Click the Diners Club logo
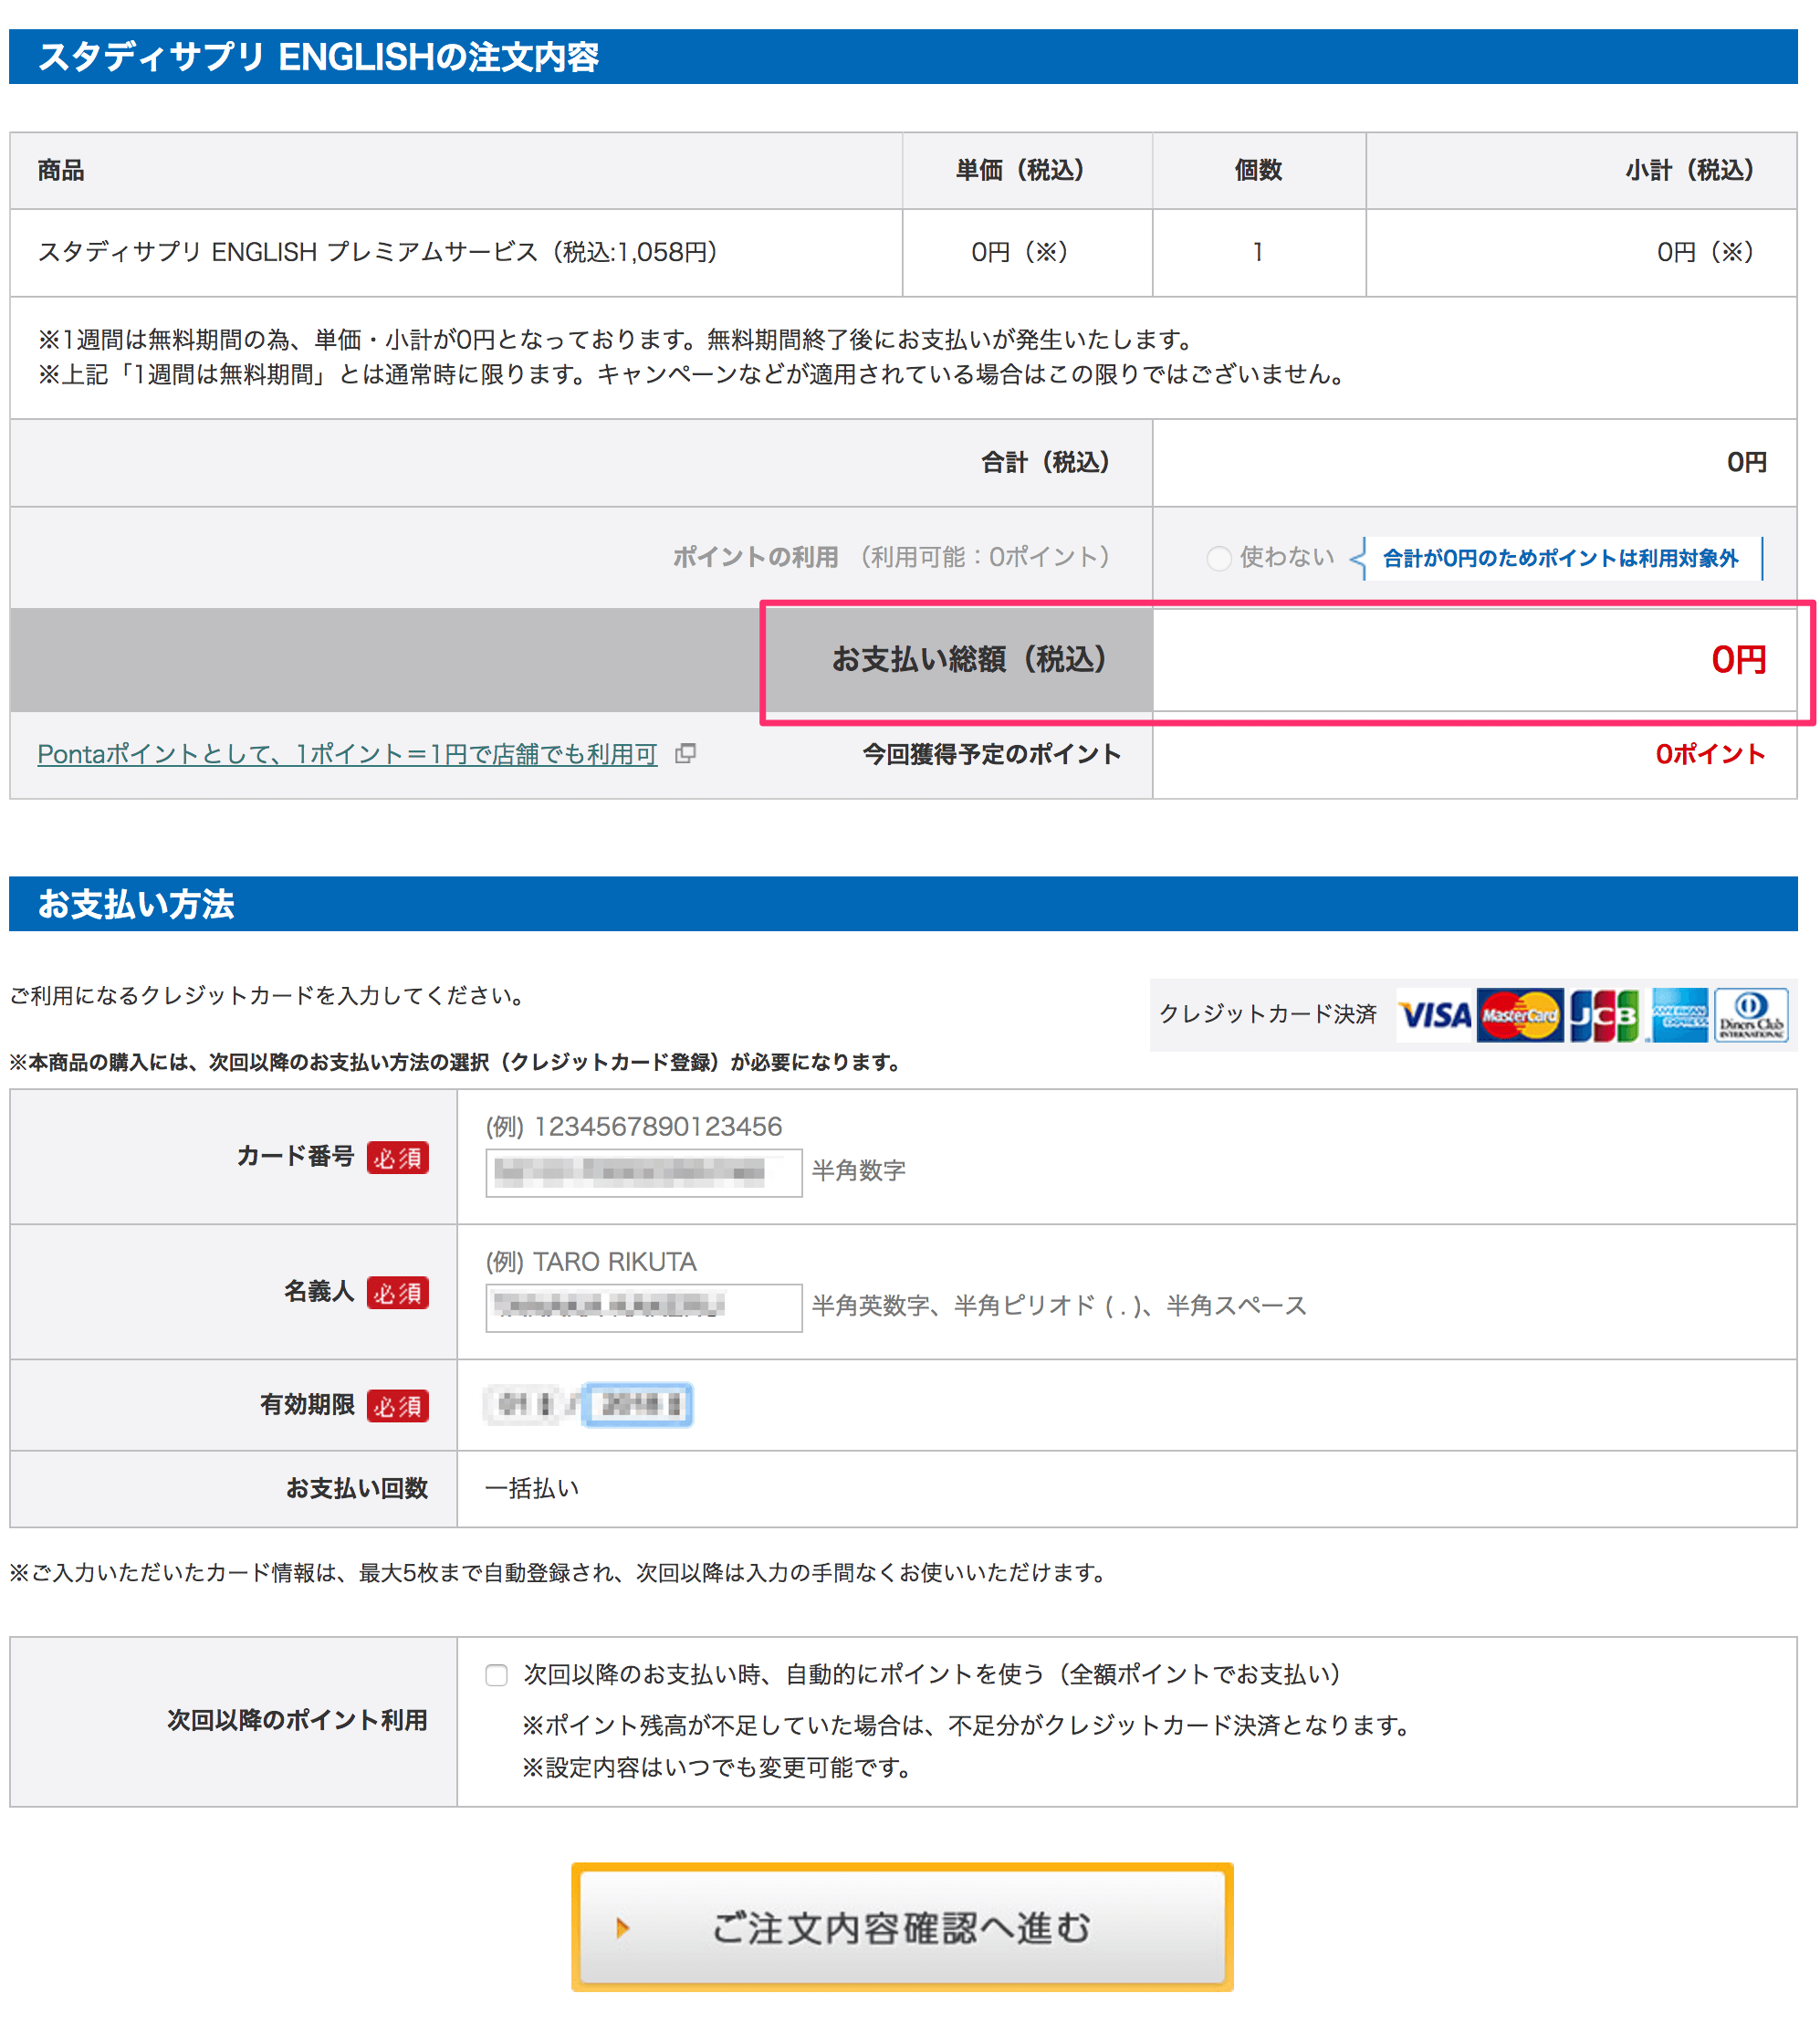Viewport: 1820px width, 2035px height. [x=1751, y=1015]
